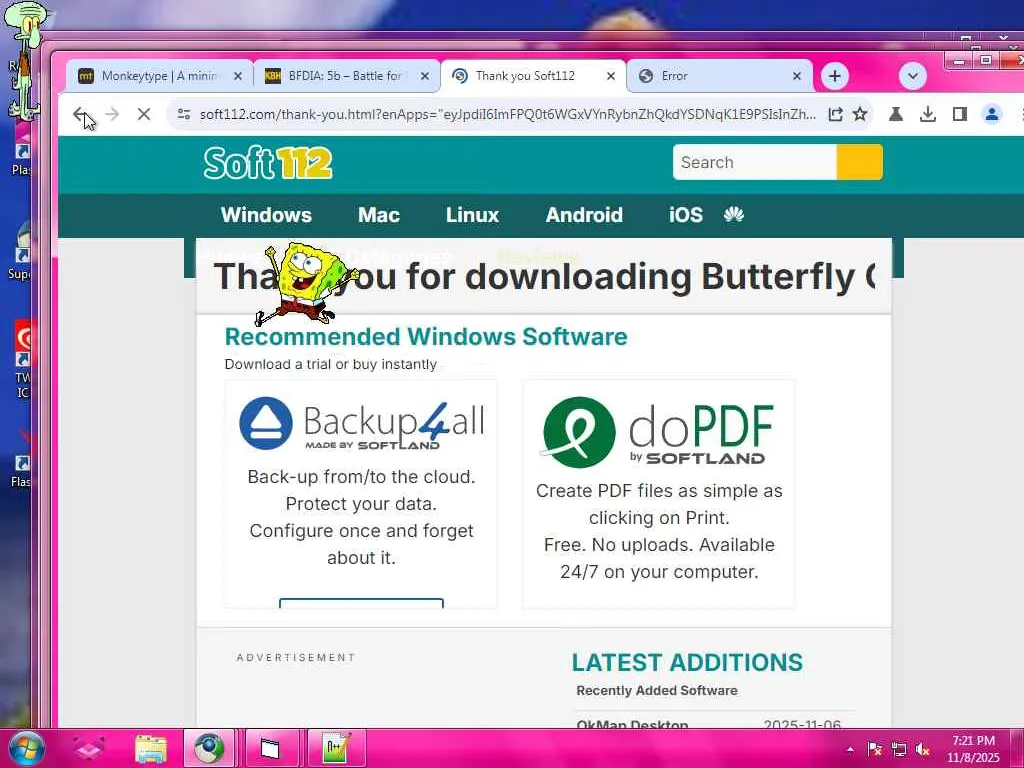
Task: Open the Dropbox taskbar icon
Action: click(88, 748)
